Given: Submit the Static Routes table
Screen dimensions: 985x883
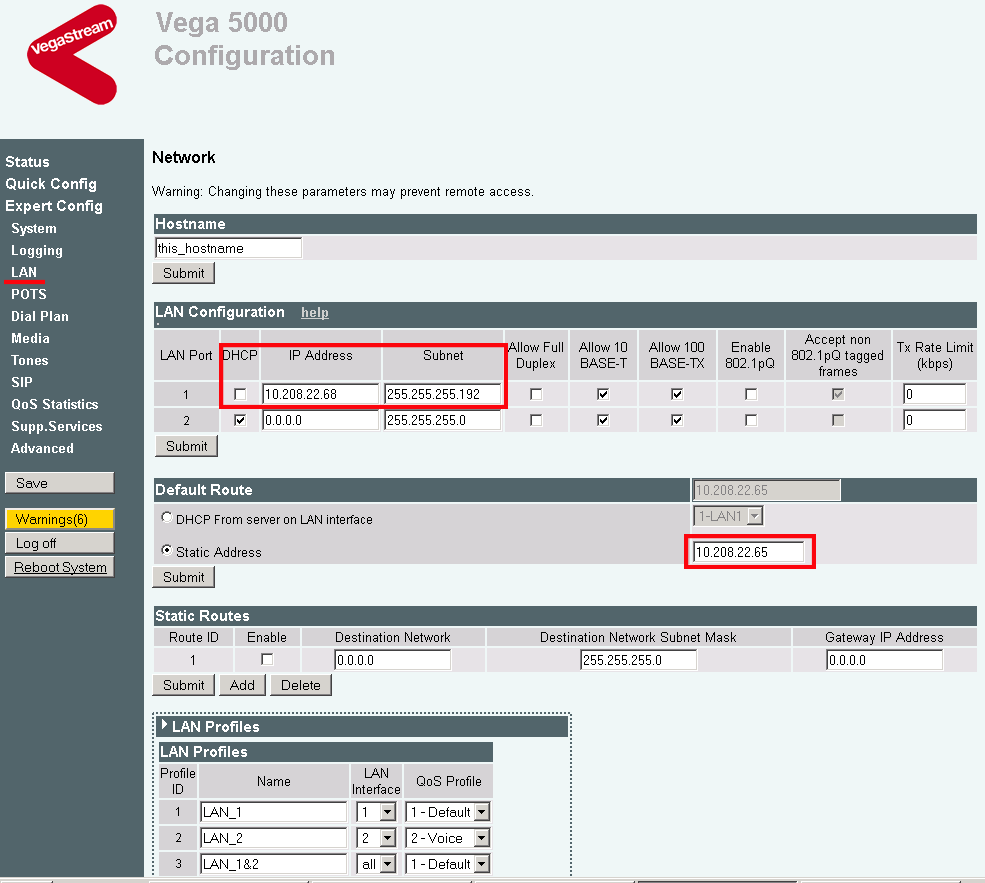Looking at the screenshot, I should [183, 685].
